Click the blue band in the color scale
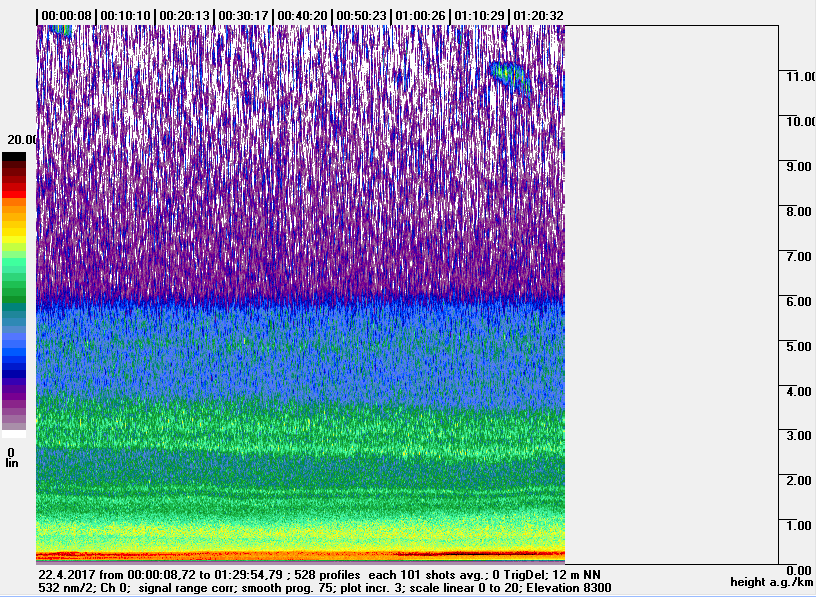816x597 pixels. (x=14, y=354)
